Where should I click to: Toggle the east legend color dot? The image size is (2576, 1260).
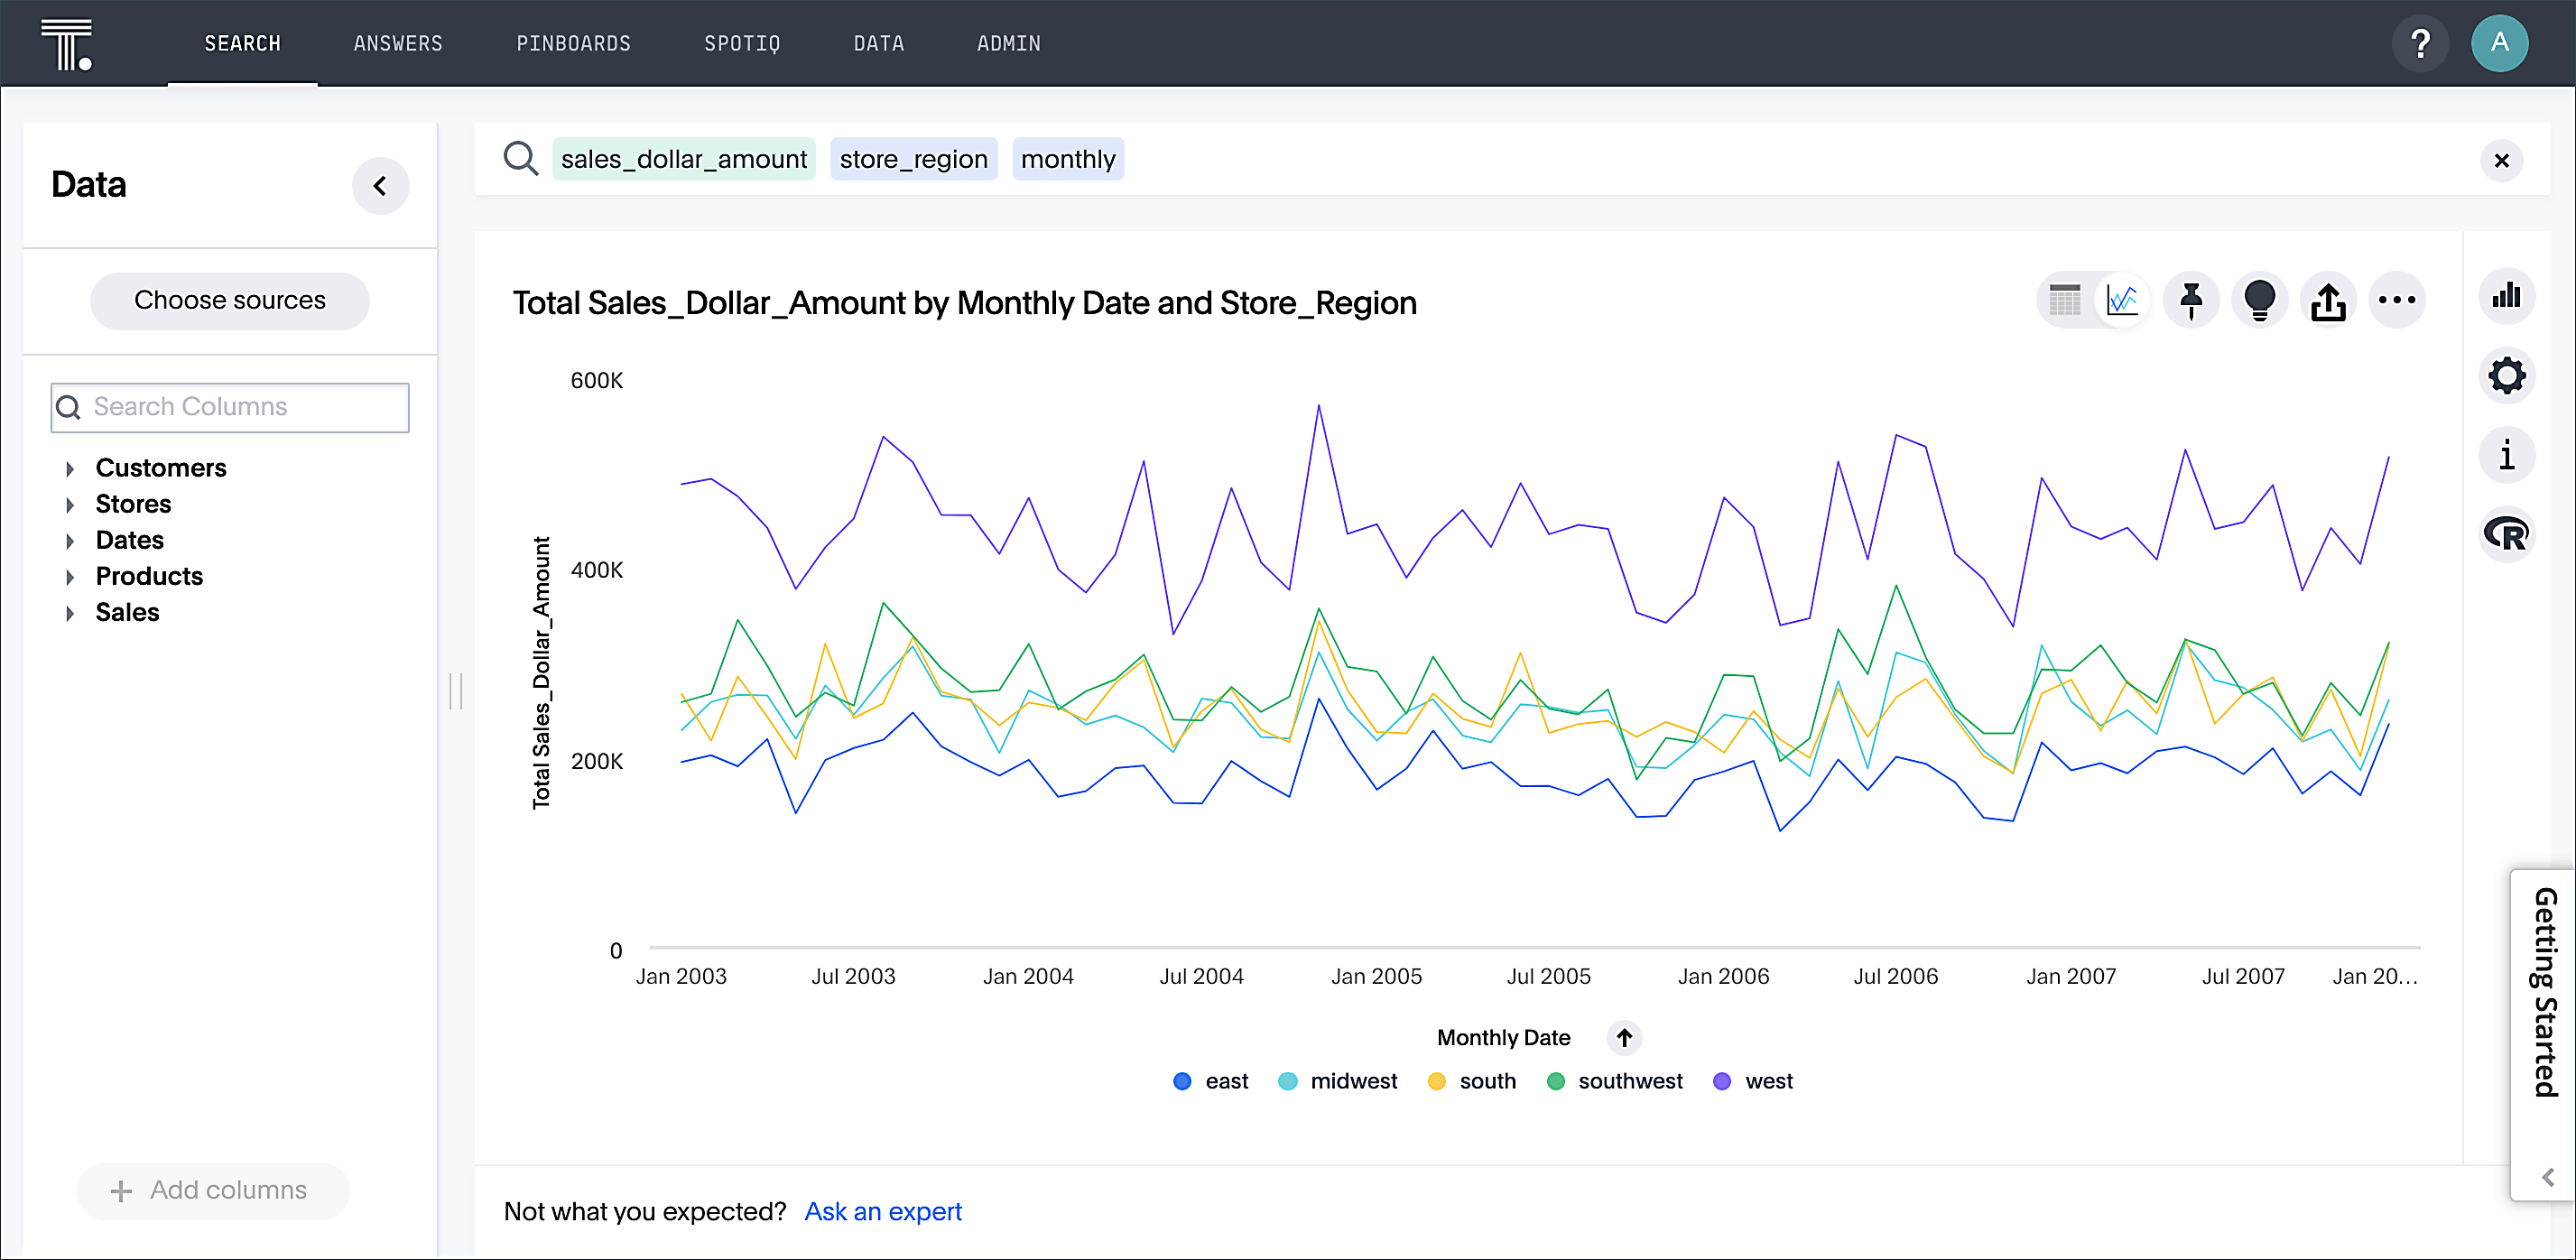1182,1081
